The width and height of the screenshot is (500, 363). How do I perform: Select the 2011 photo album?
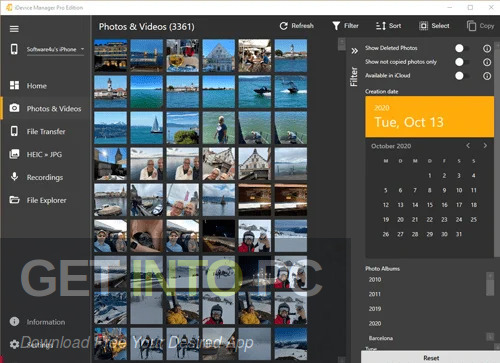pyautogui.click(x=375, y=294)
